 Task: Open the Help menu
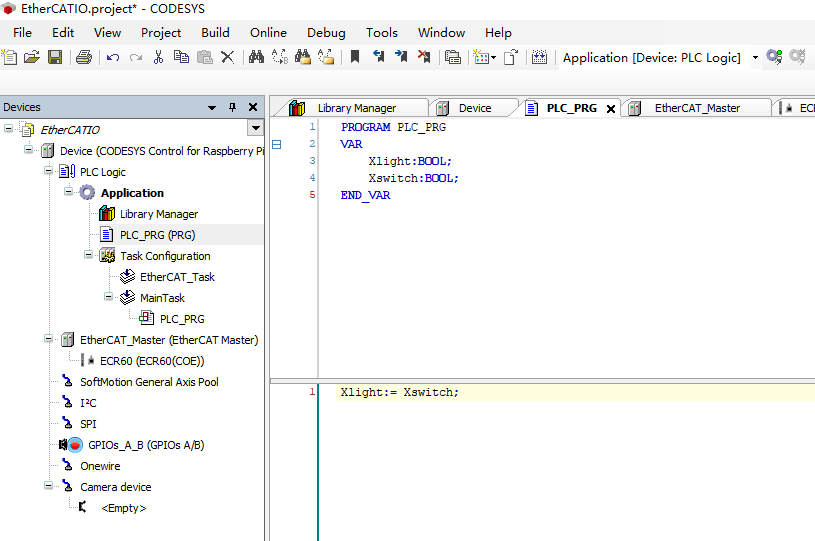point(498,33)
